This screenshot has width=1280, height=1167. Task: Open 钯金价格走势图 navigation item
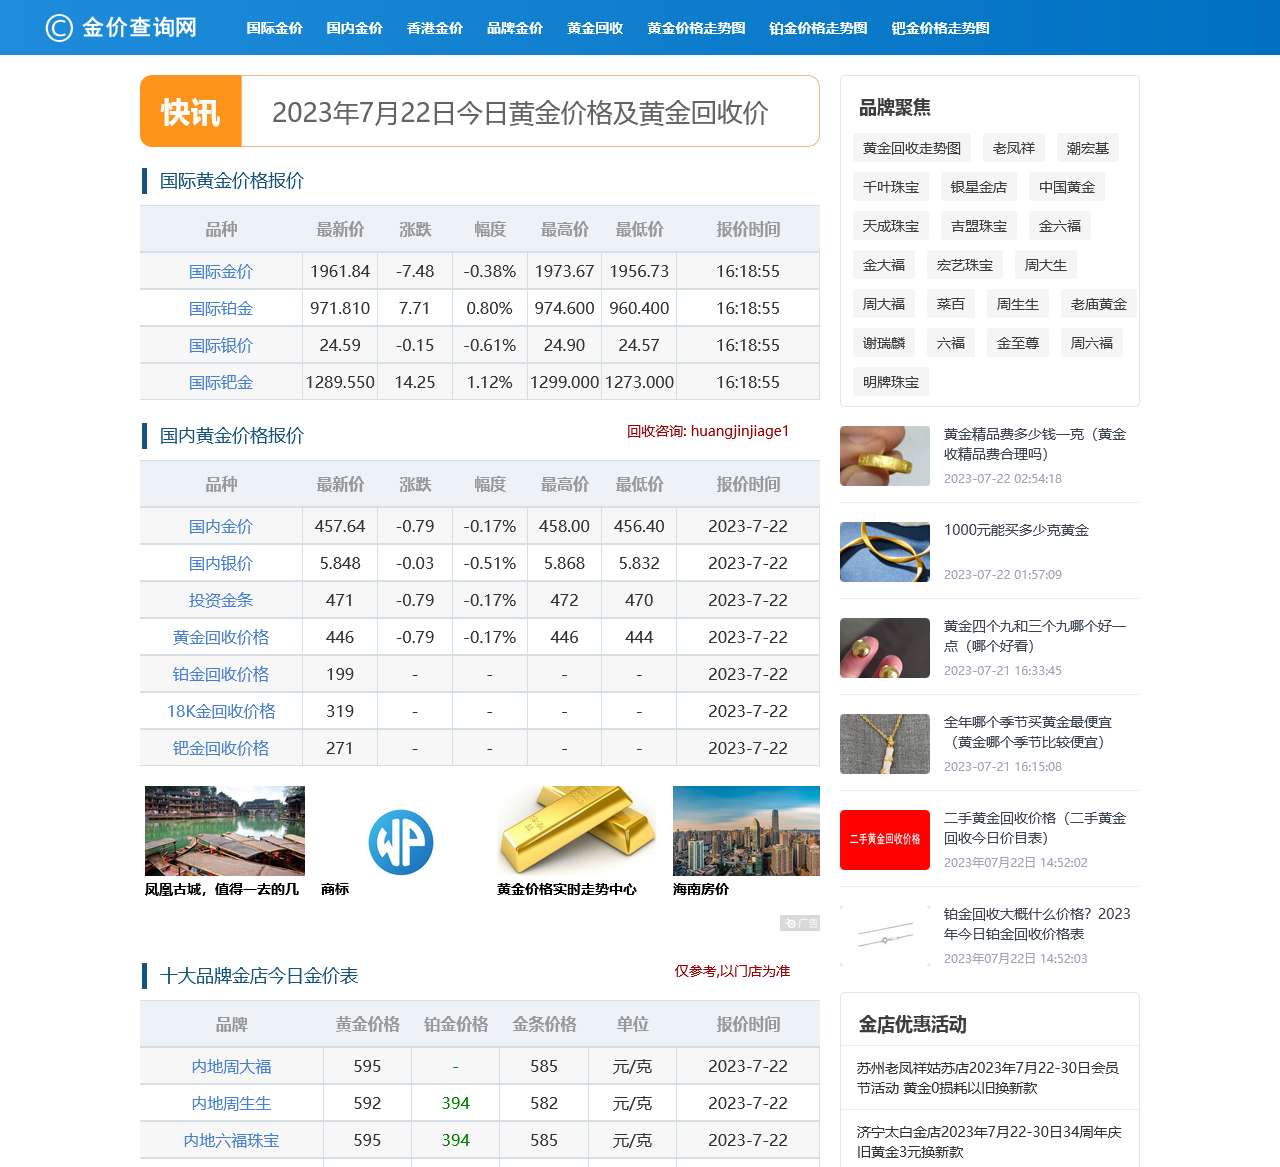click(x=940, y=28)
